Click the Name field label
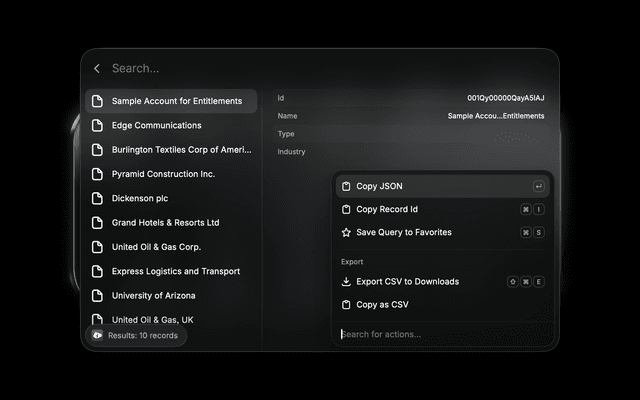 287,116
